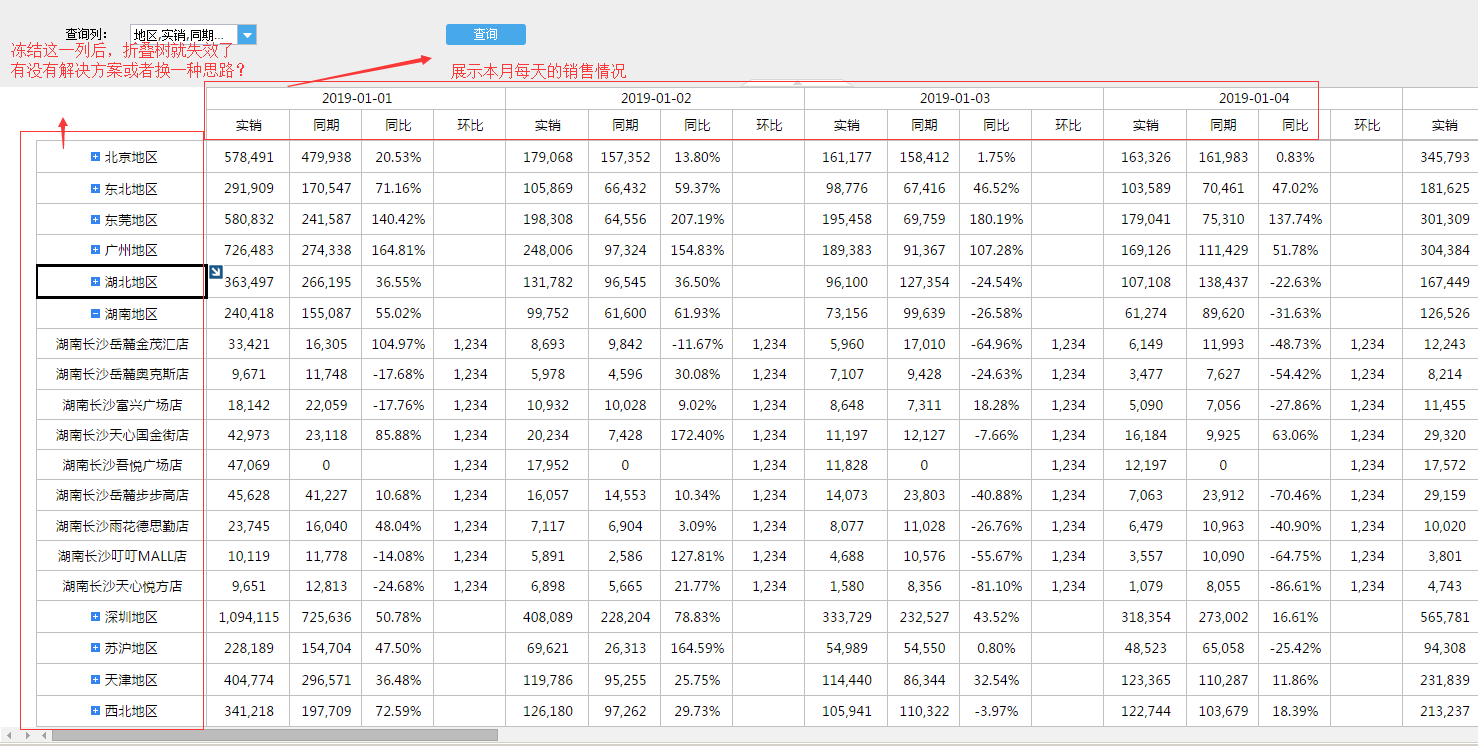Image resolution: width=1478 pixels, height=746 pixels.
Task: Click the 726,483 cell for 广州地区
Action: pos(248,250)
